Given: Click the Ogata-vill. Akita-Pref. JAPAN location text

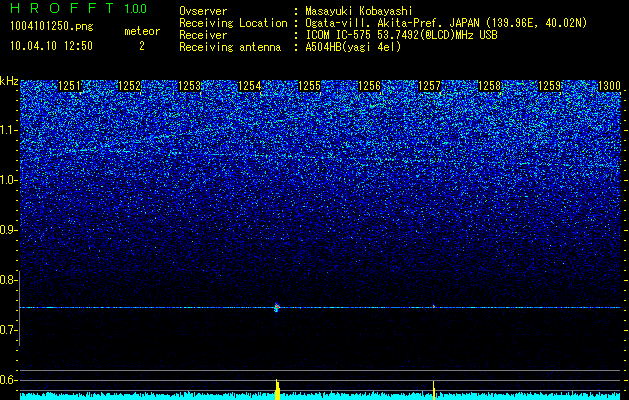Looking at the screenshot, I should tap(446, 23).
